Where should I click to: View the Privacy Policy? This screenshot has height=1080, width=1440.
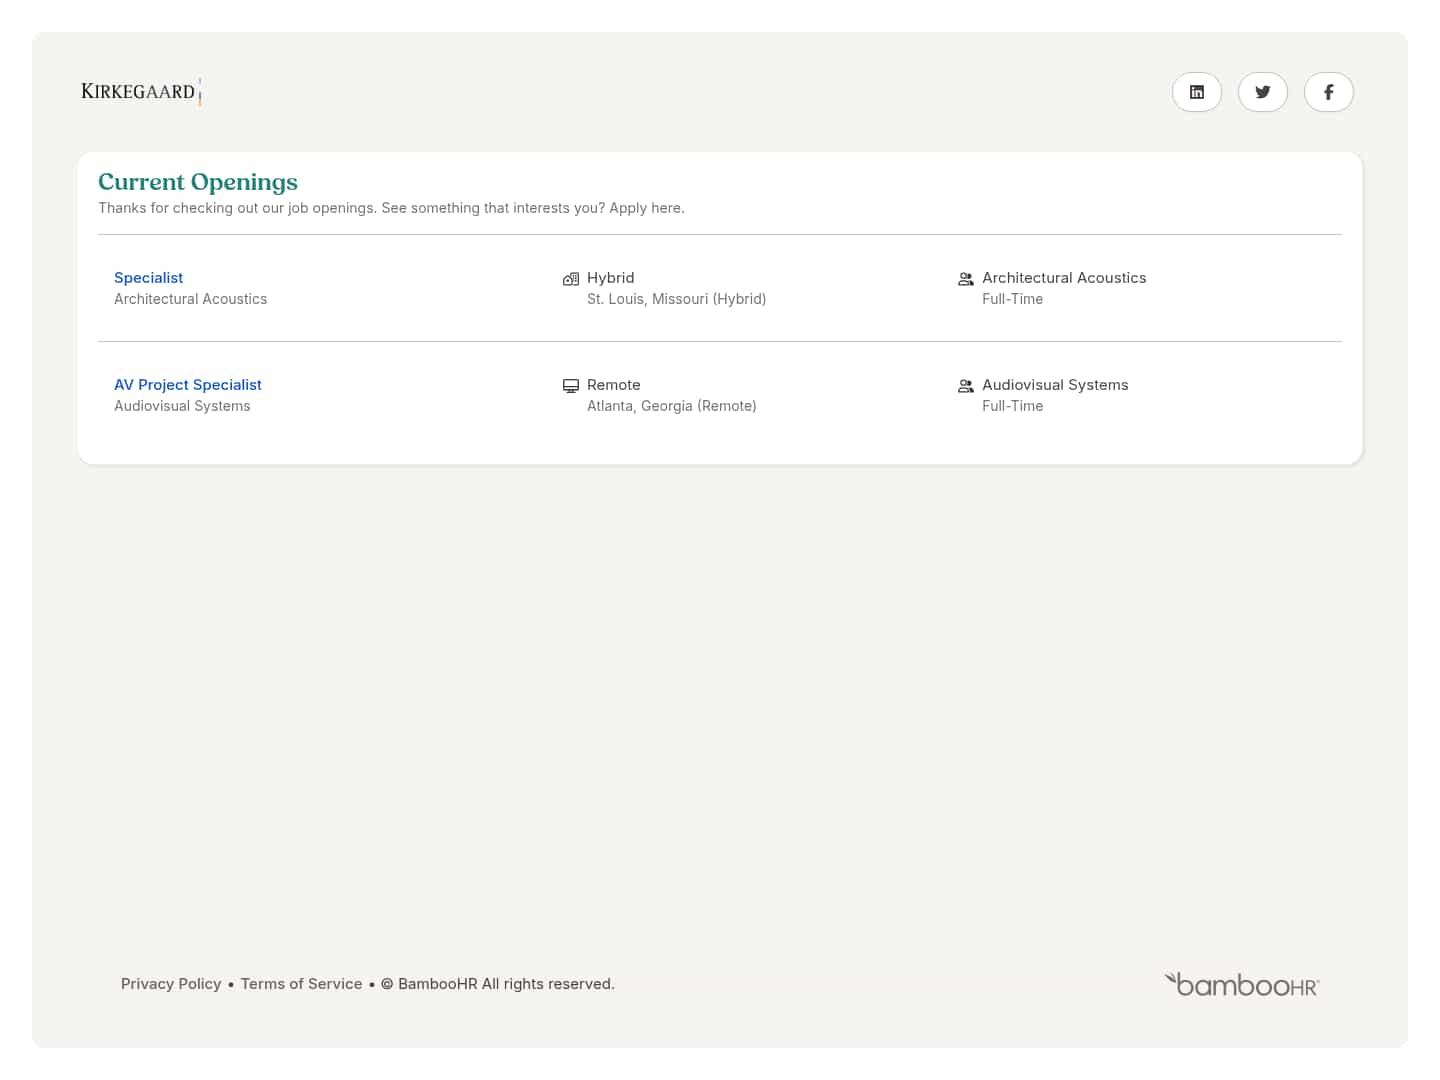(x=171, y=984)
